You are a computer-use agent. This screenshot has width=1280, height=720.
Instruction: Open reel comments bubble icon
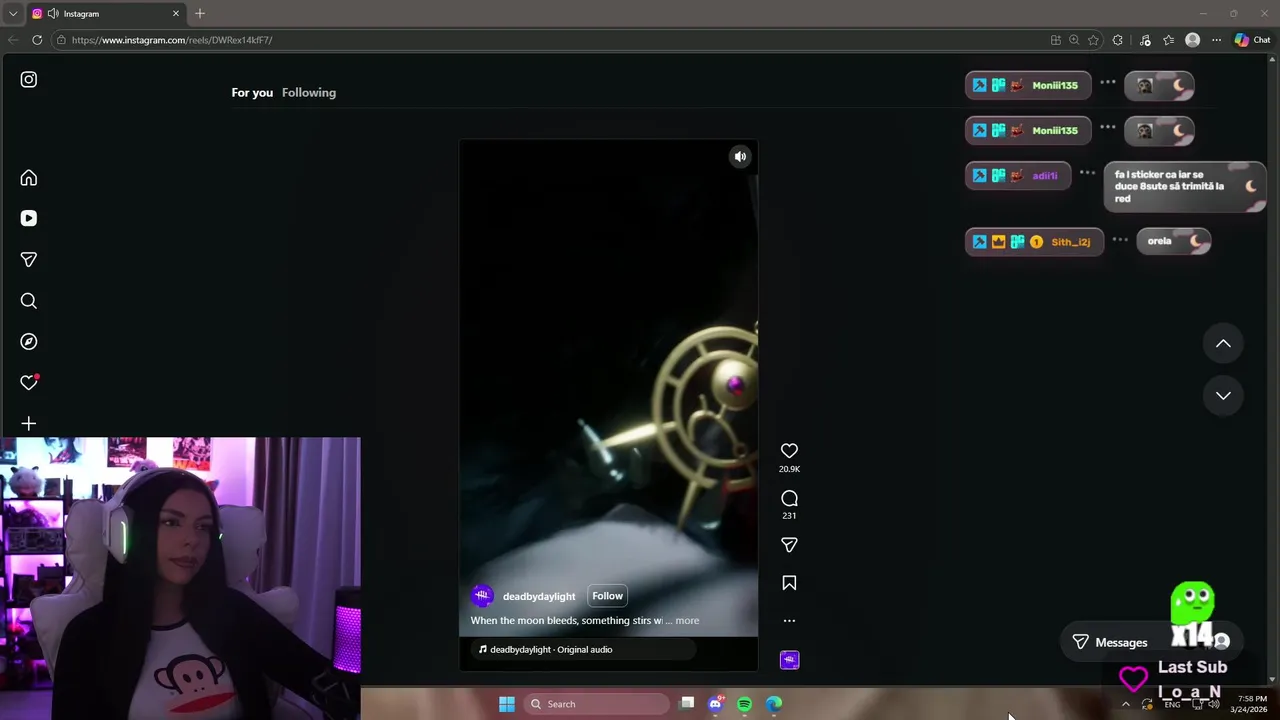[x=789, y=498]
